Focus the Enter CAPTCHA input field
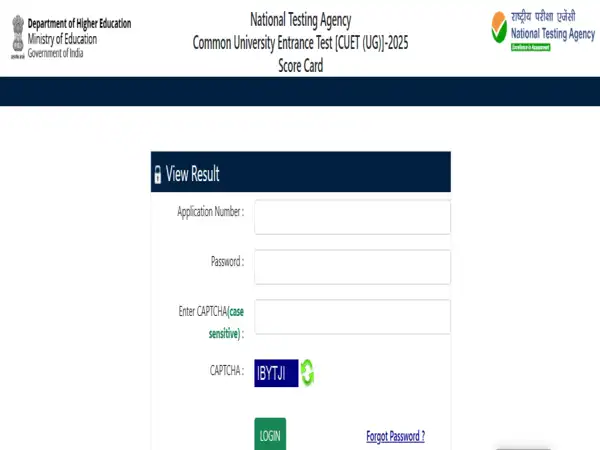600x450 pixels. point(352,317)
